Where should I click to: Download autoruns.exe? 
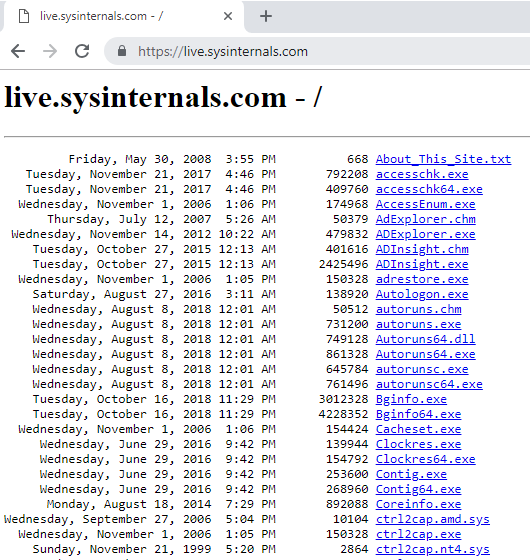coord(418,324)
